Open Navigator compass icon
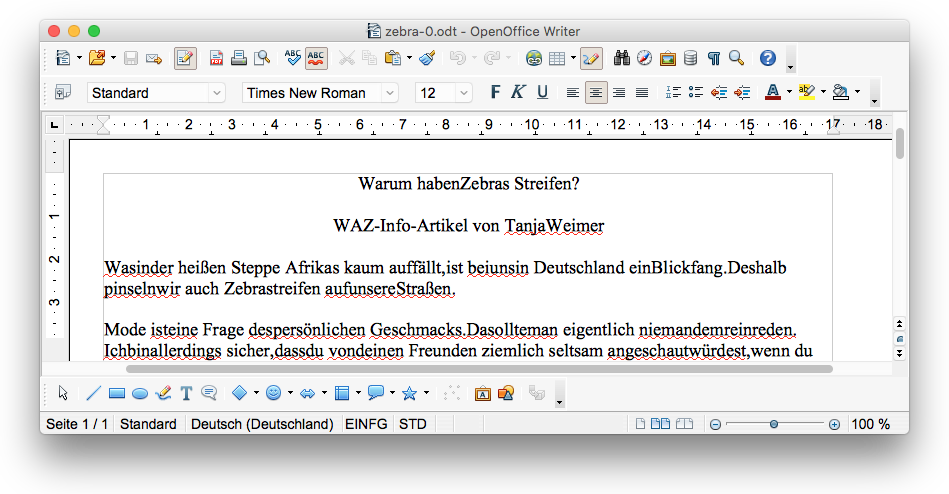The height and width of the screenshot is (494, 949). point(645,58)
